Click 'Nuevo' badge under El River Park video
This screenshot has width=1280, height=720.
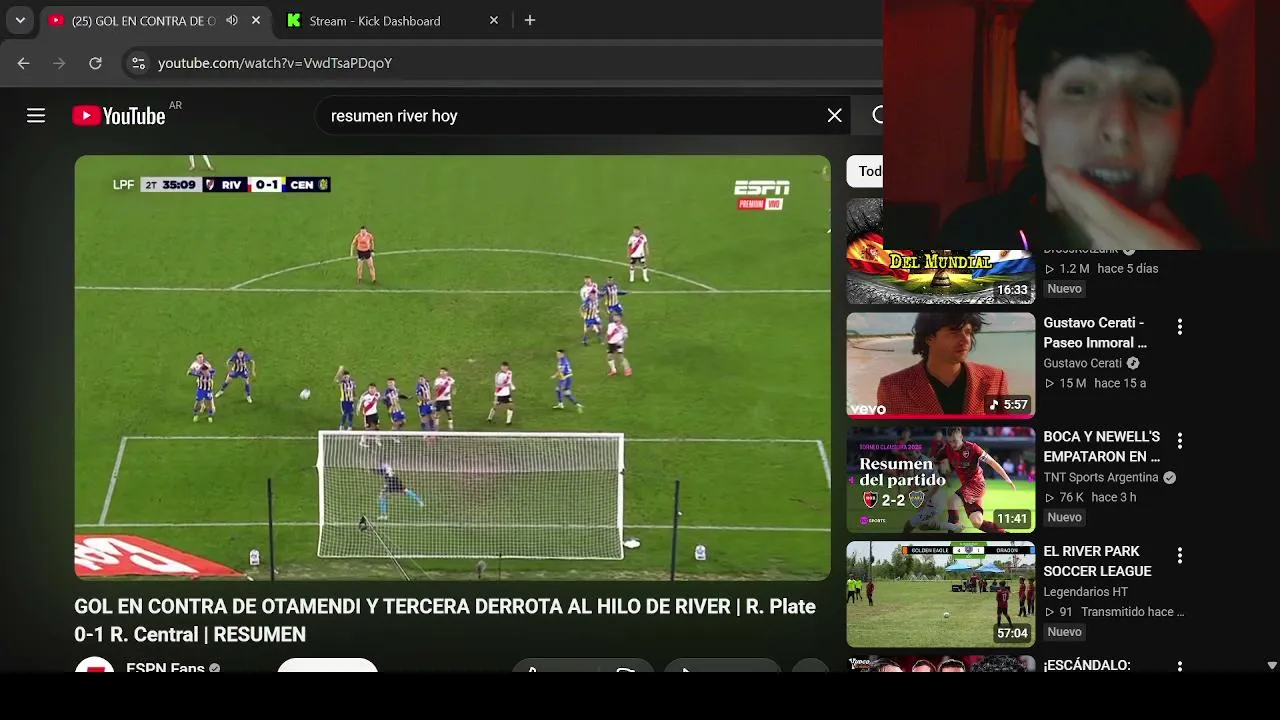pyautogui.click(x=1064, y=632)
